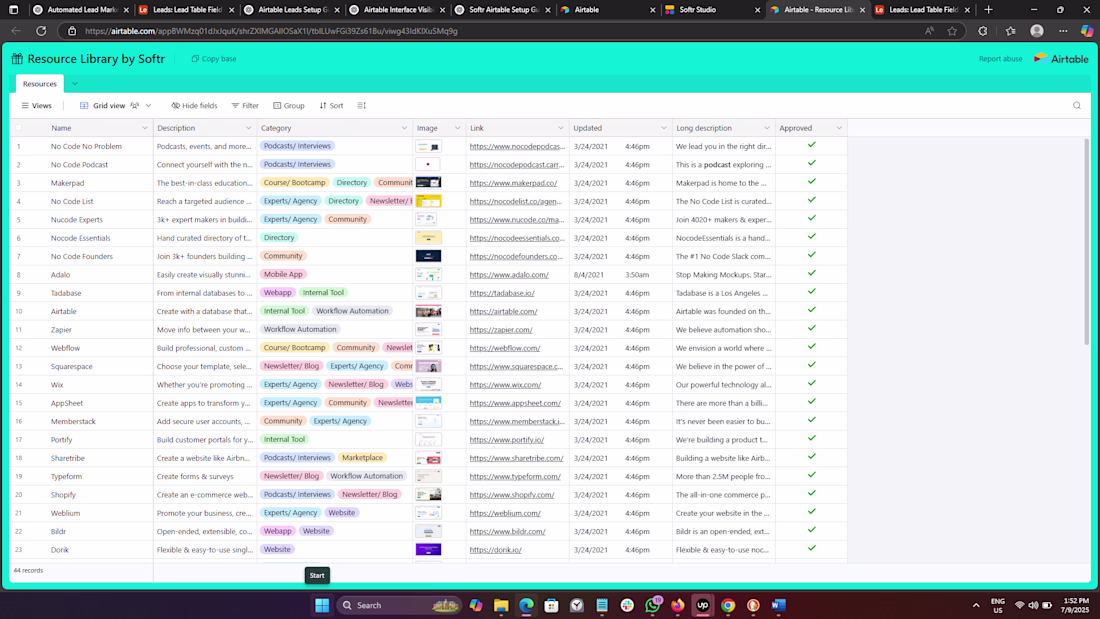Viewport: 1100px width, 619px height.
Task: Open the makerpad.co link
Action: 513,183
